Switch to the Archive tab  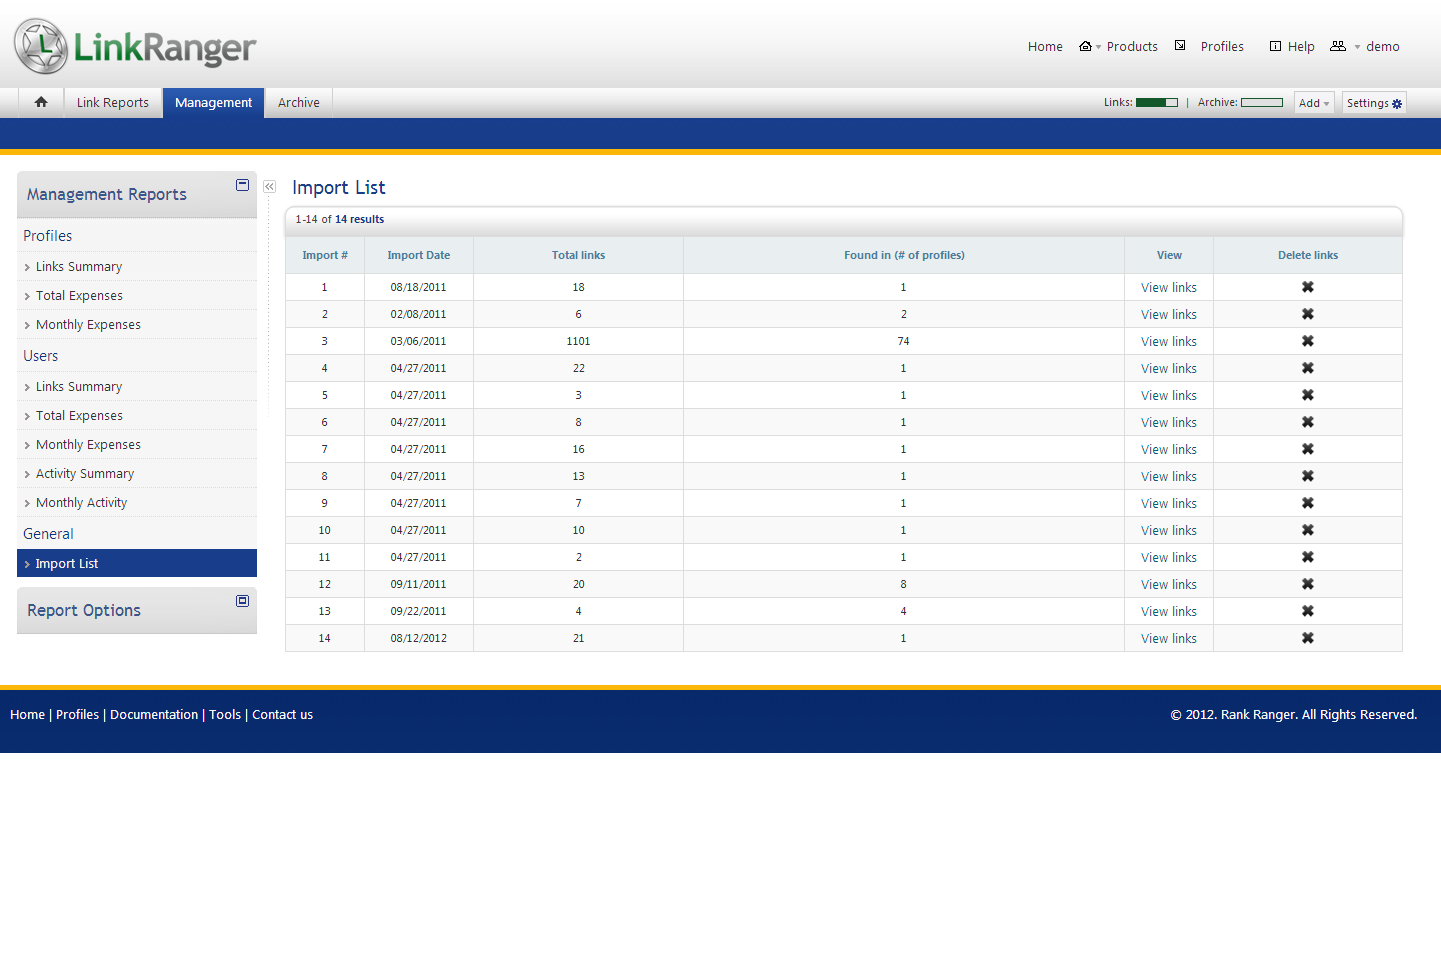(298, 103)
